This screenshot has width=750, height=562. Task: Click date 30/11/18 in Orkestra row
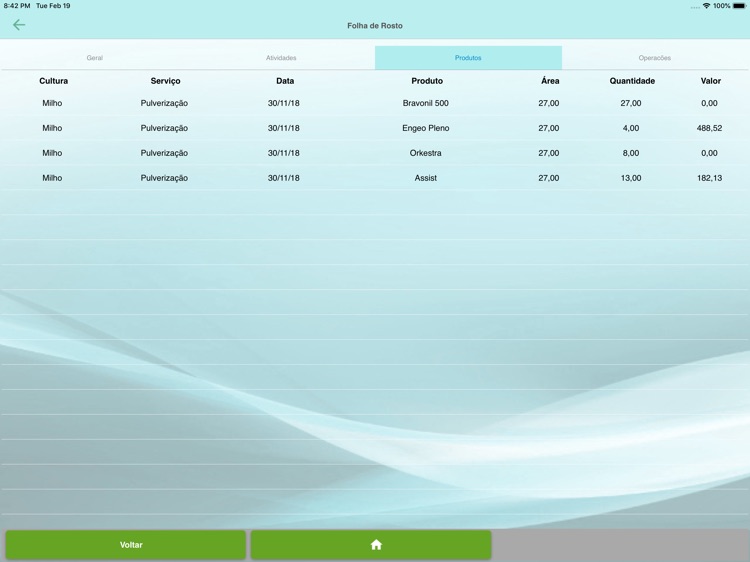[x=284, y=153]
